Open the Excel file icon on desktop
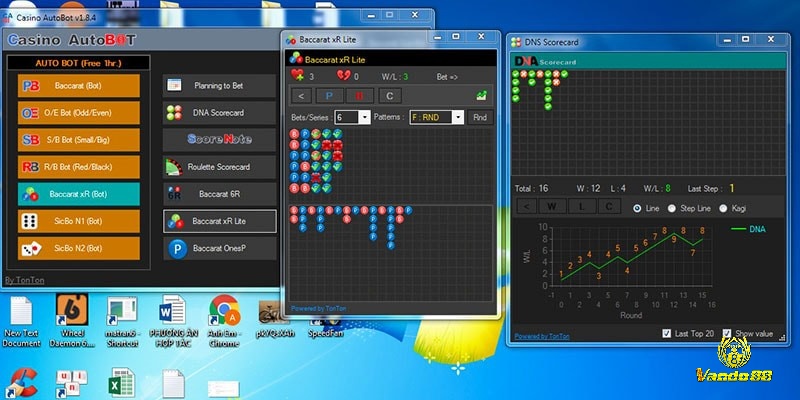The height and width of the screenshot is (400, 800). (122, 383)
